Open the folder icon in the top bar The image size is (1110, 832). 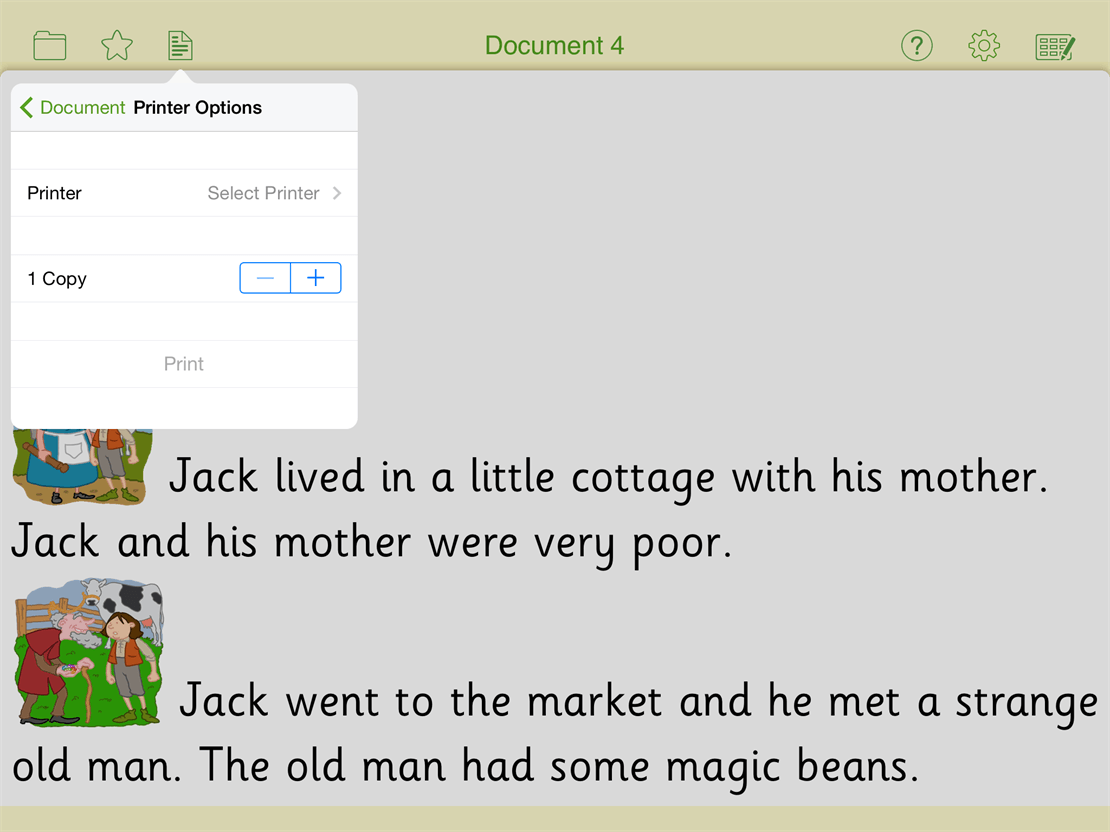point(50,46)
